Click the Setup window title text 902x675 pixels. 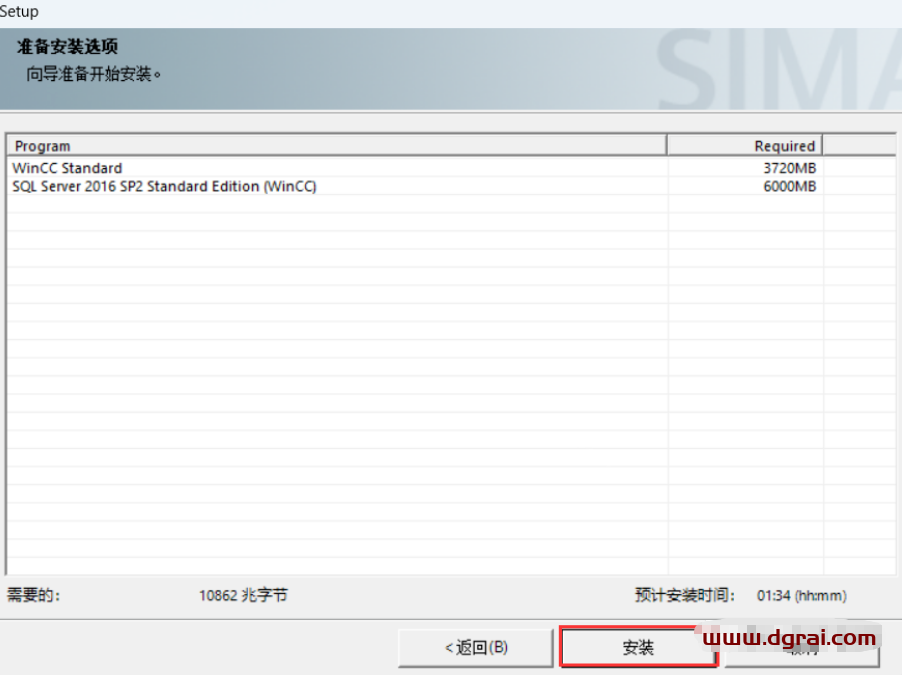(x=20, y=11)
